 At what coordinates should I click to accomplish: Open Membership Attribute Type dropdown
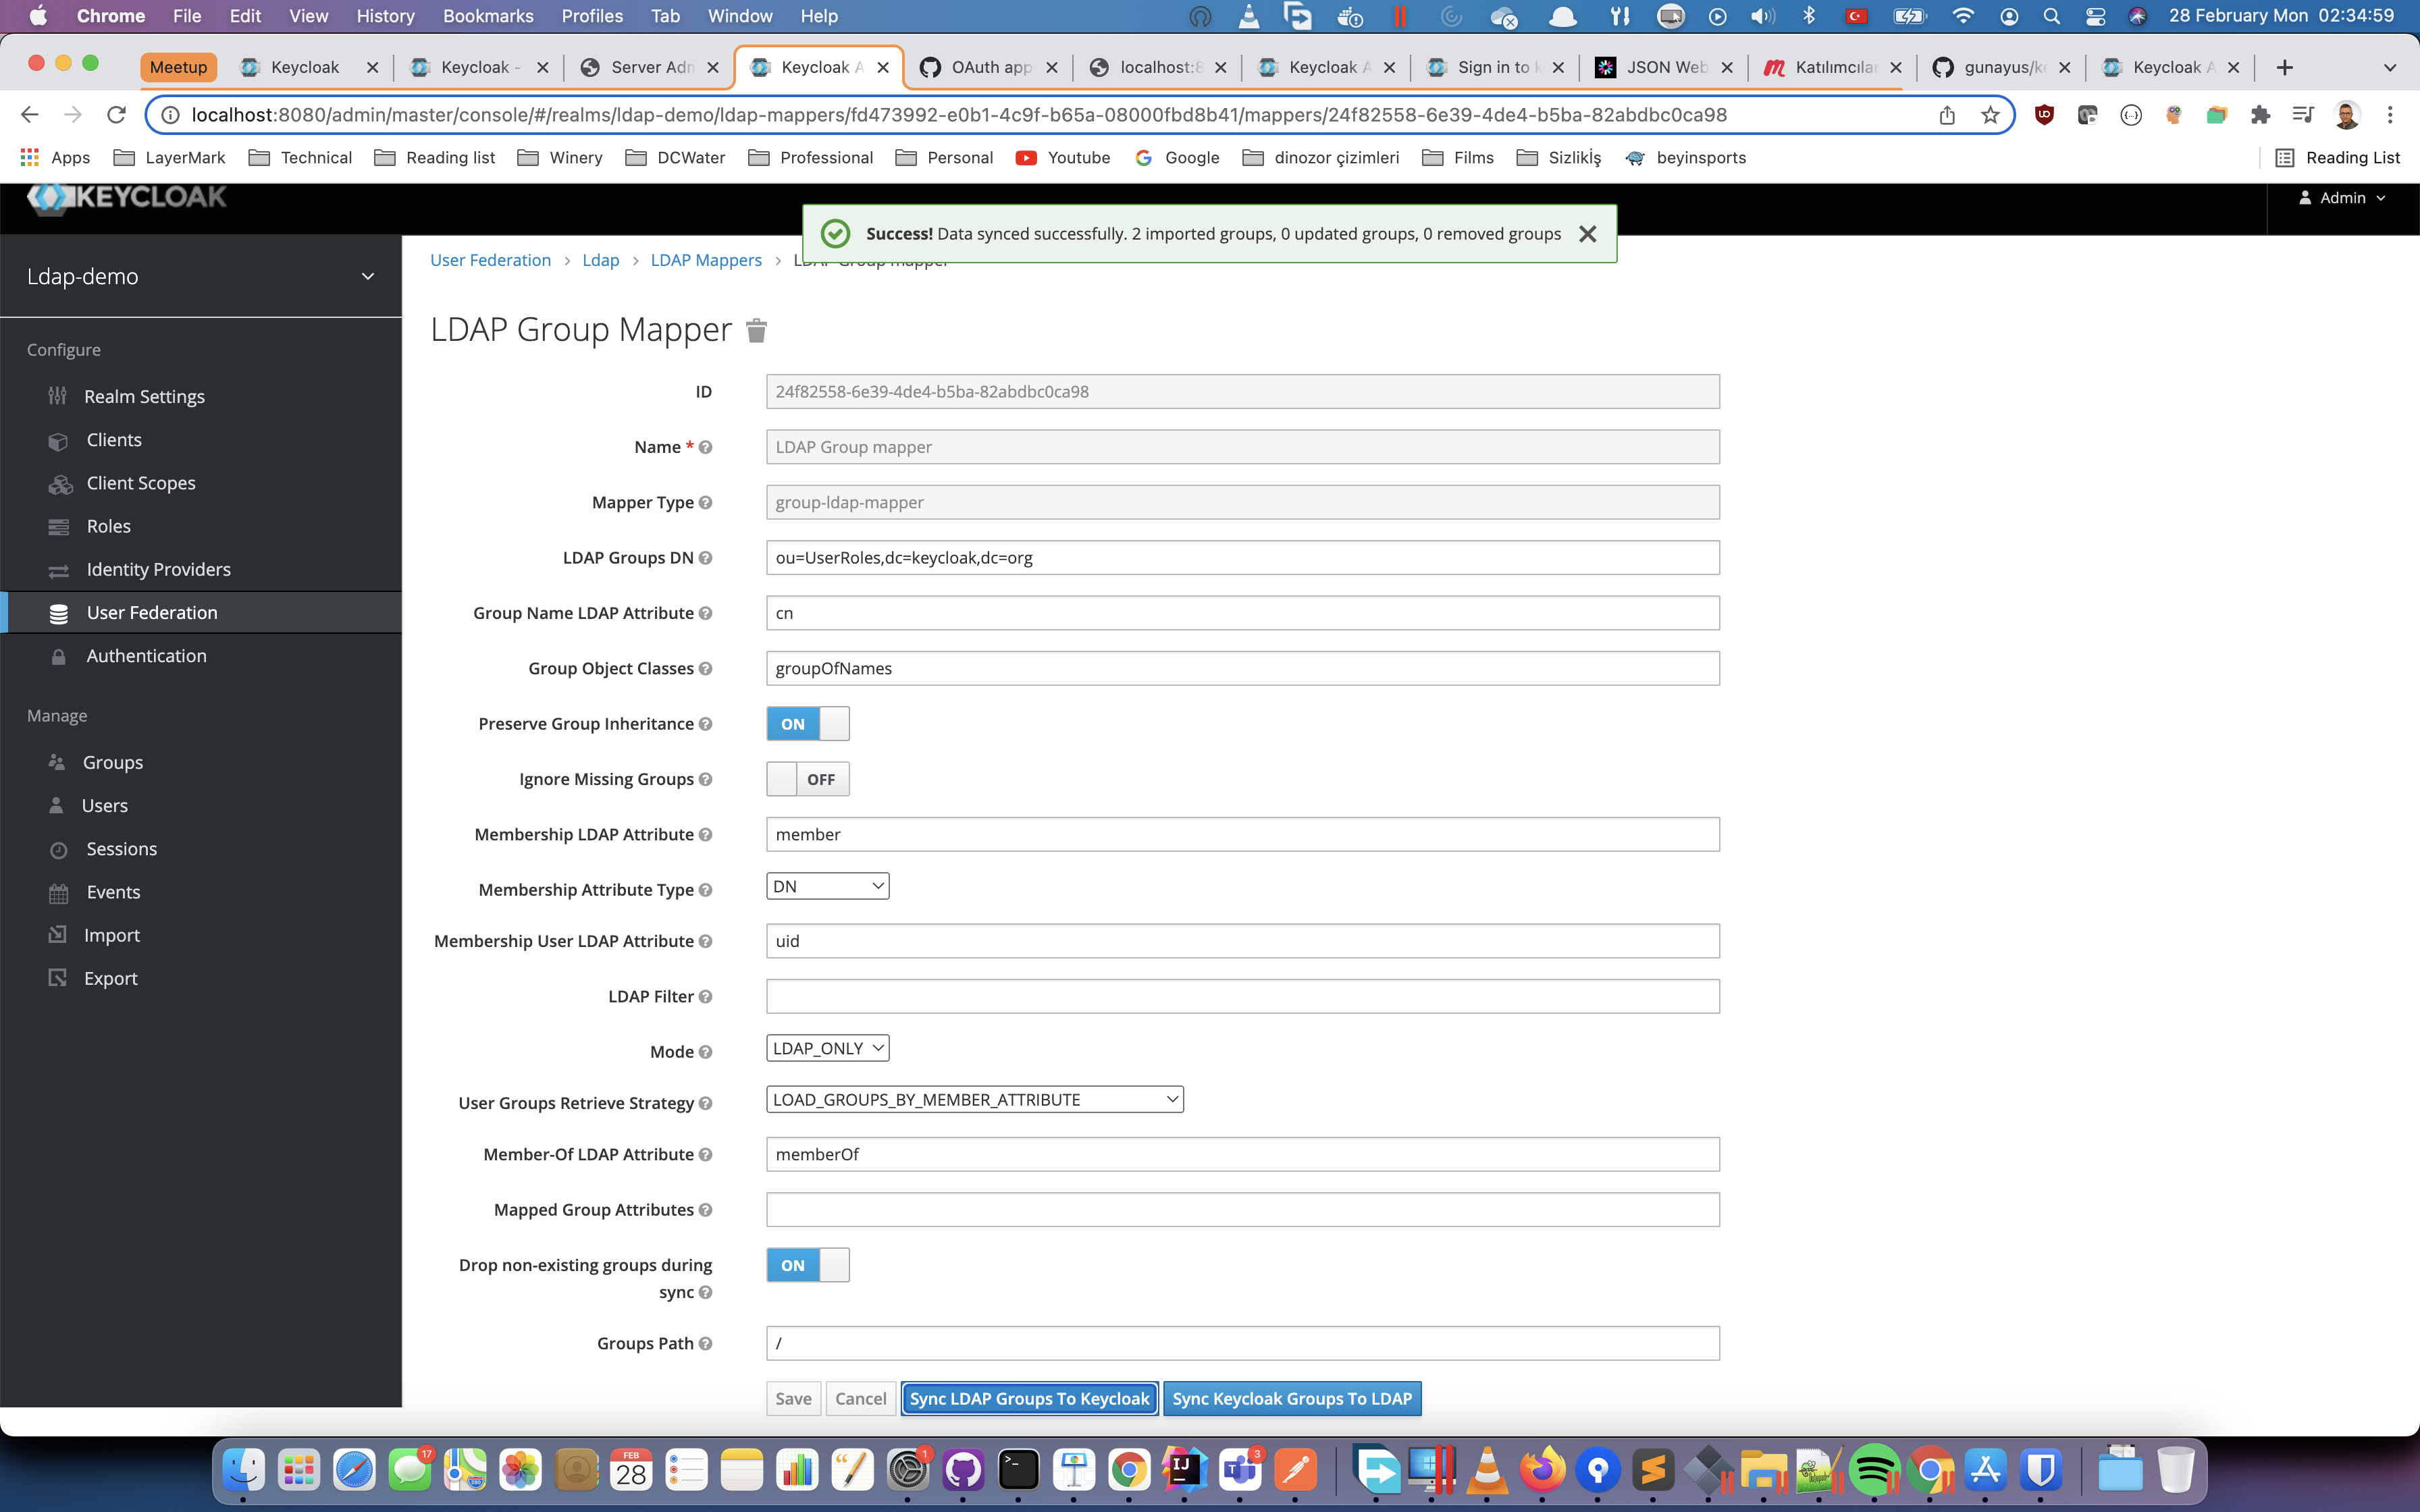827,886
